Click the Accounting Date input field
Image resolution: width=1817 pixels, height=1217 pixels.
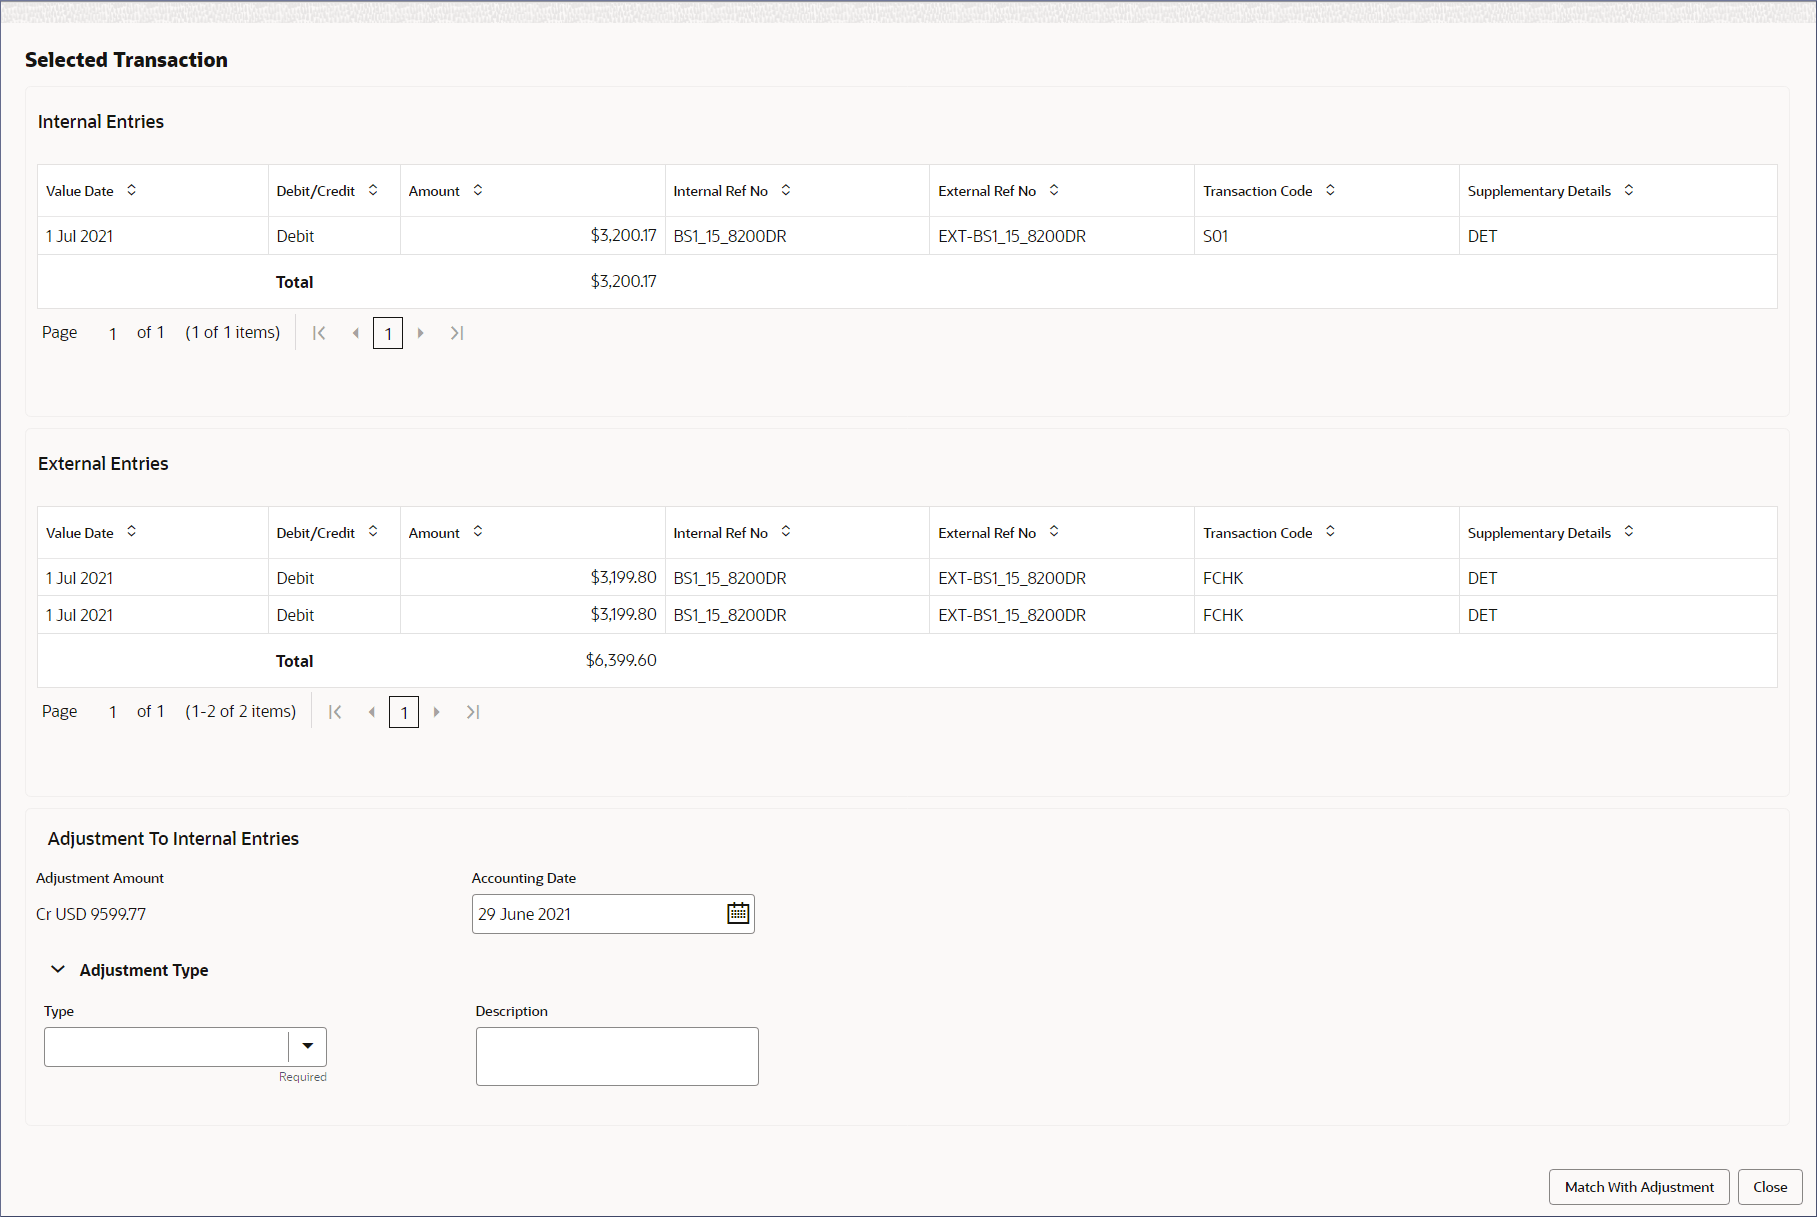(598, 914)
